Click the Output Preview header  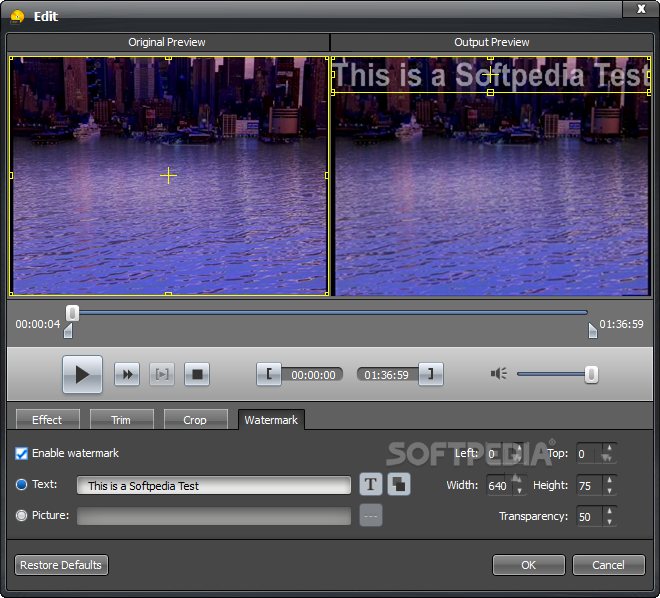tap(492, 42)
